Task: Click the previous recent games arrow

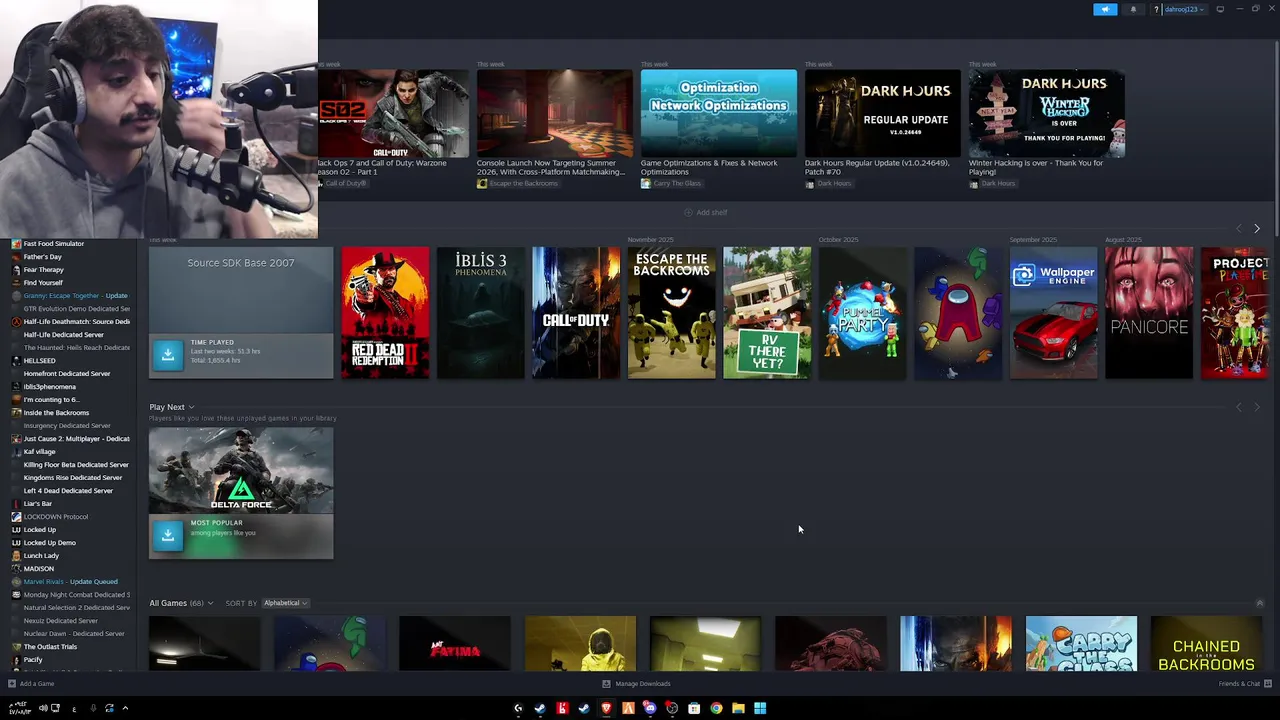Action: point(1239,229)
